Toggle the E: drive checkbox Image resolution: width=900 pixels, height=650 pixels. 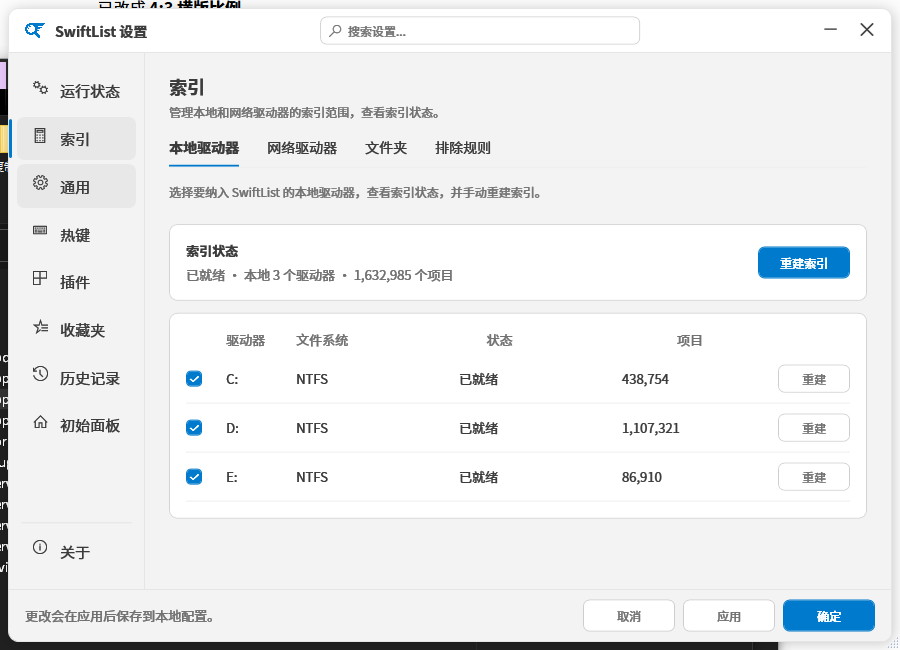click(x=194, y=477)
